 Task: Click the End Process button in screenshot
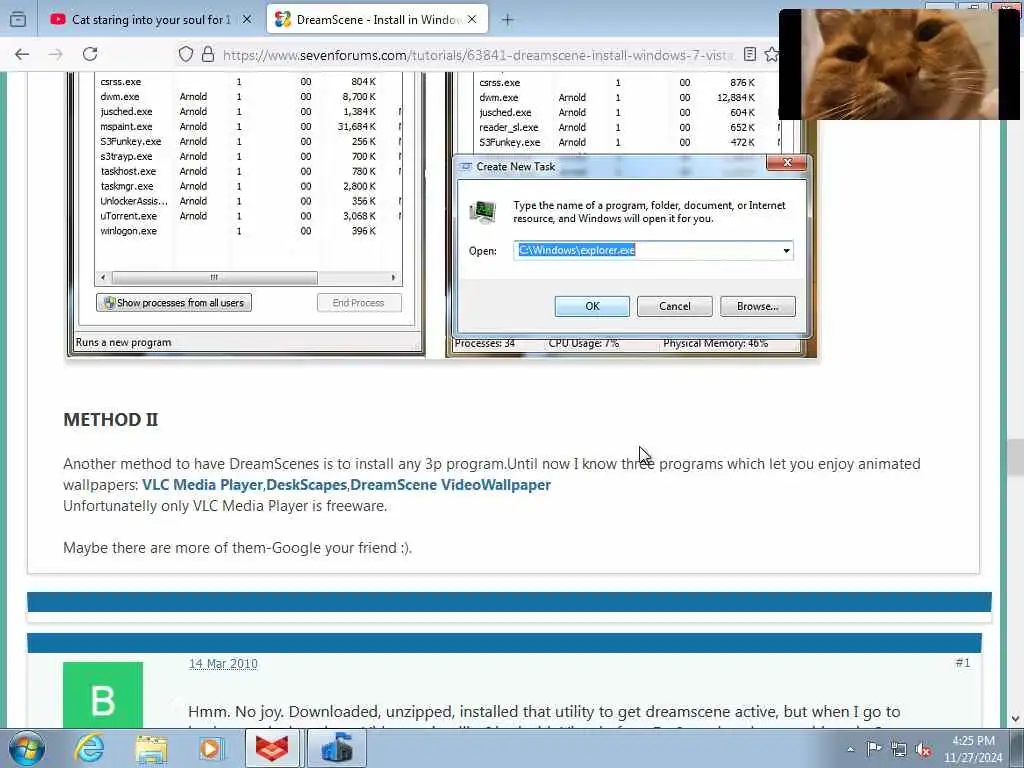(359, 302)
